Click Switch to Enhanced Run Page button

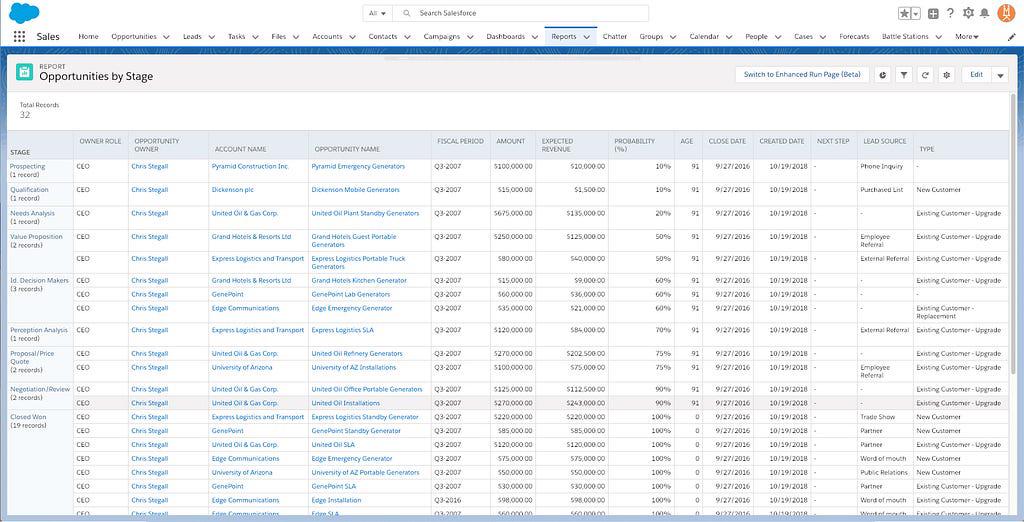[801, 75]
